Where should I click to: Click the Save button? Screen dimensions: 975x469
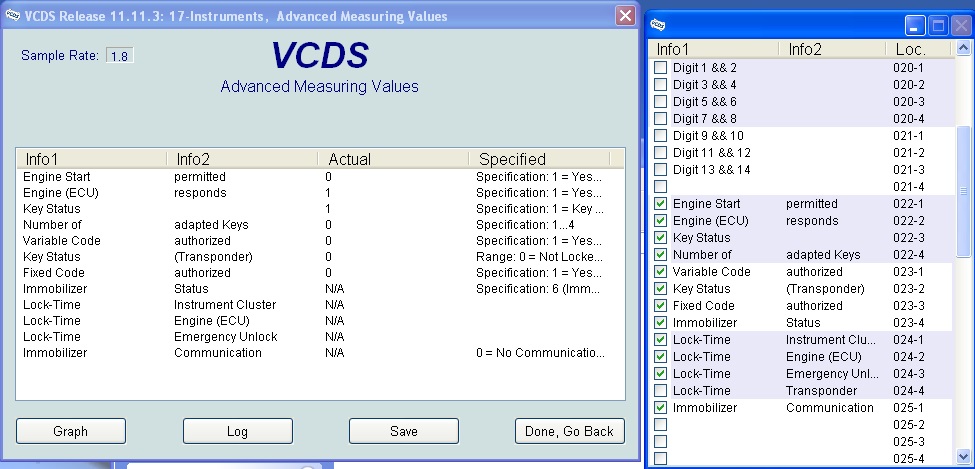404,431
